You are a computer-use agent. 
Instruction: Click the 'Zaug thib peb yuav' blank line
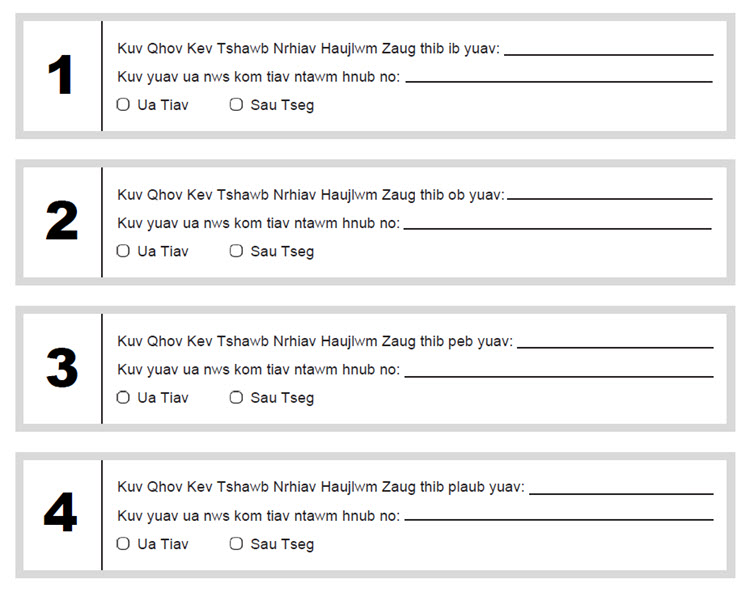[615, 342]
